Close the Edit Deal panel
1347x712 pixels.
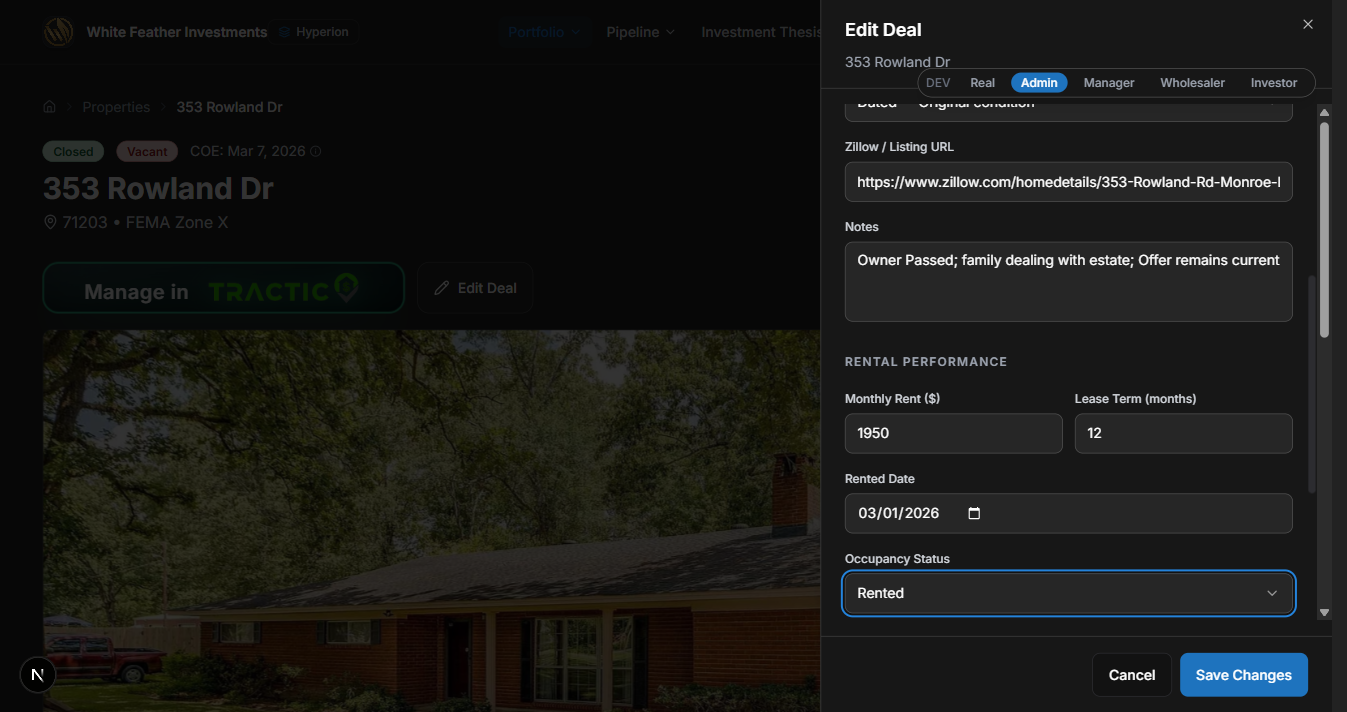pos(1308,24)
